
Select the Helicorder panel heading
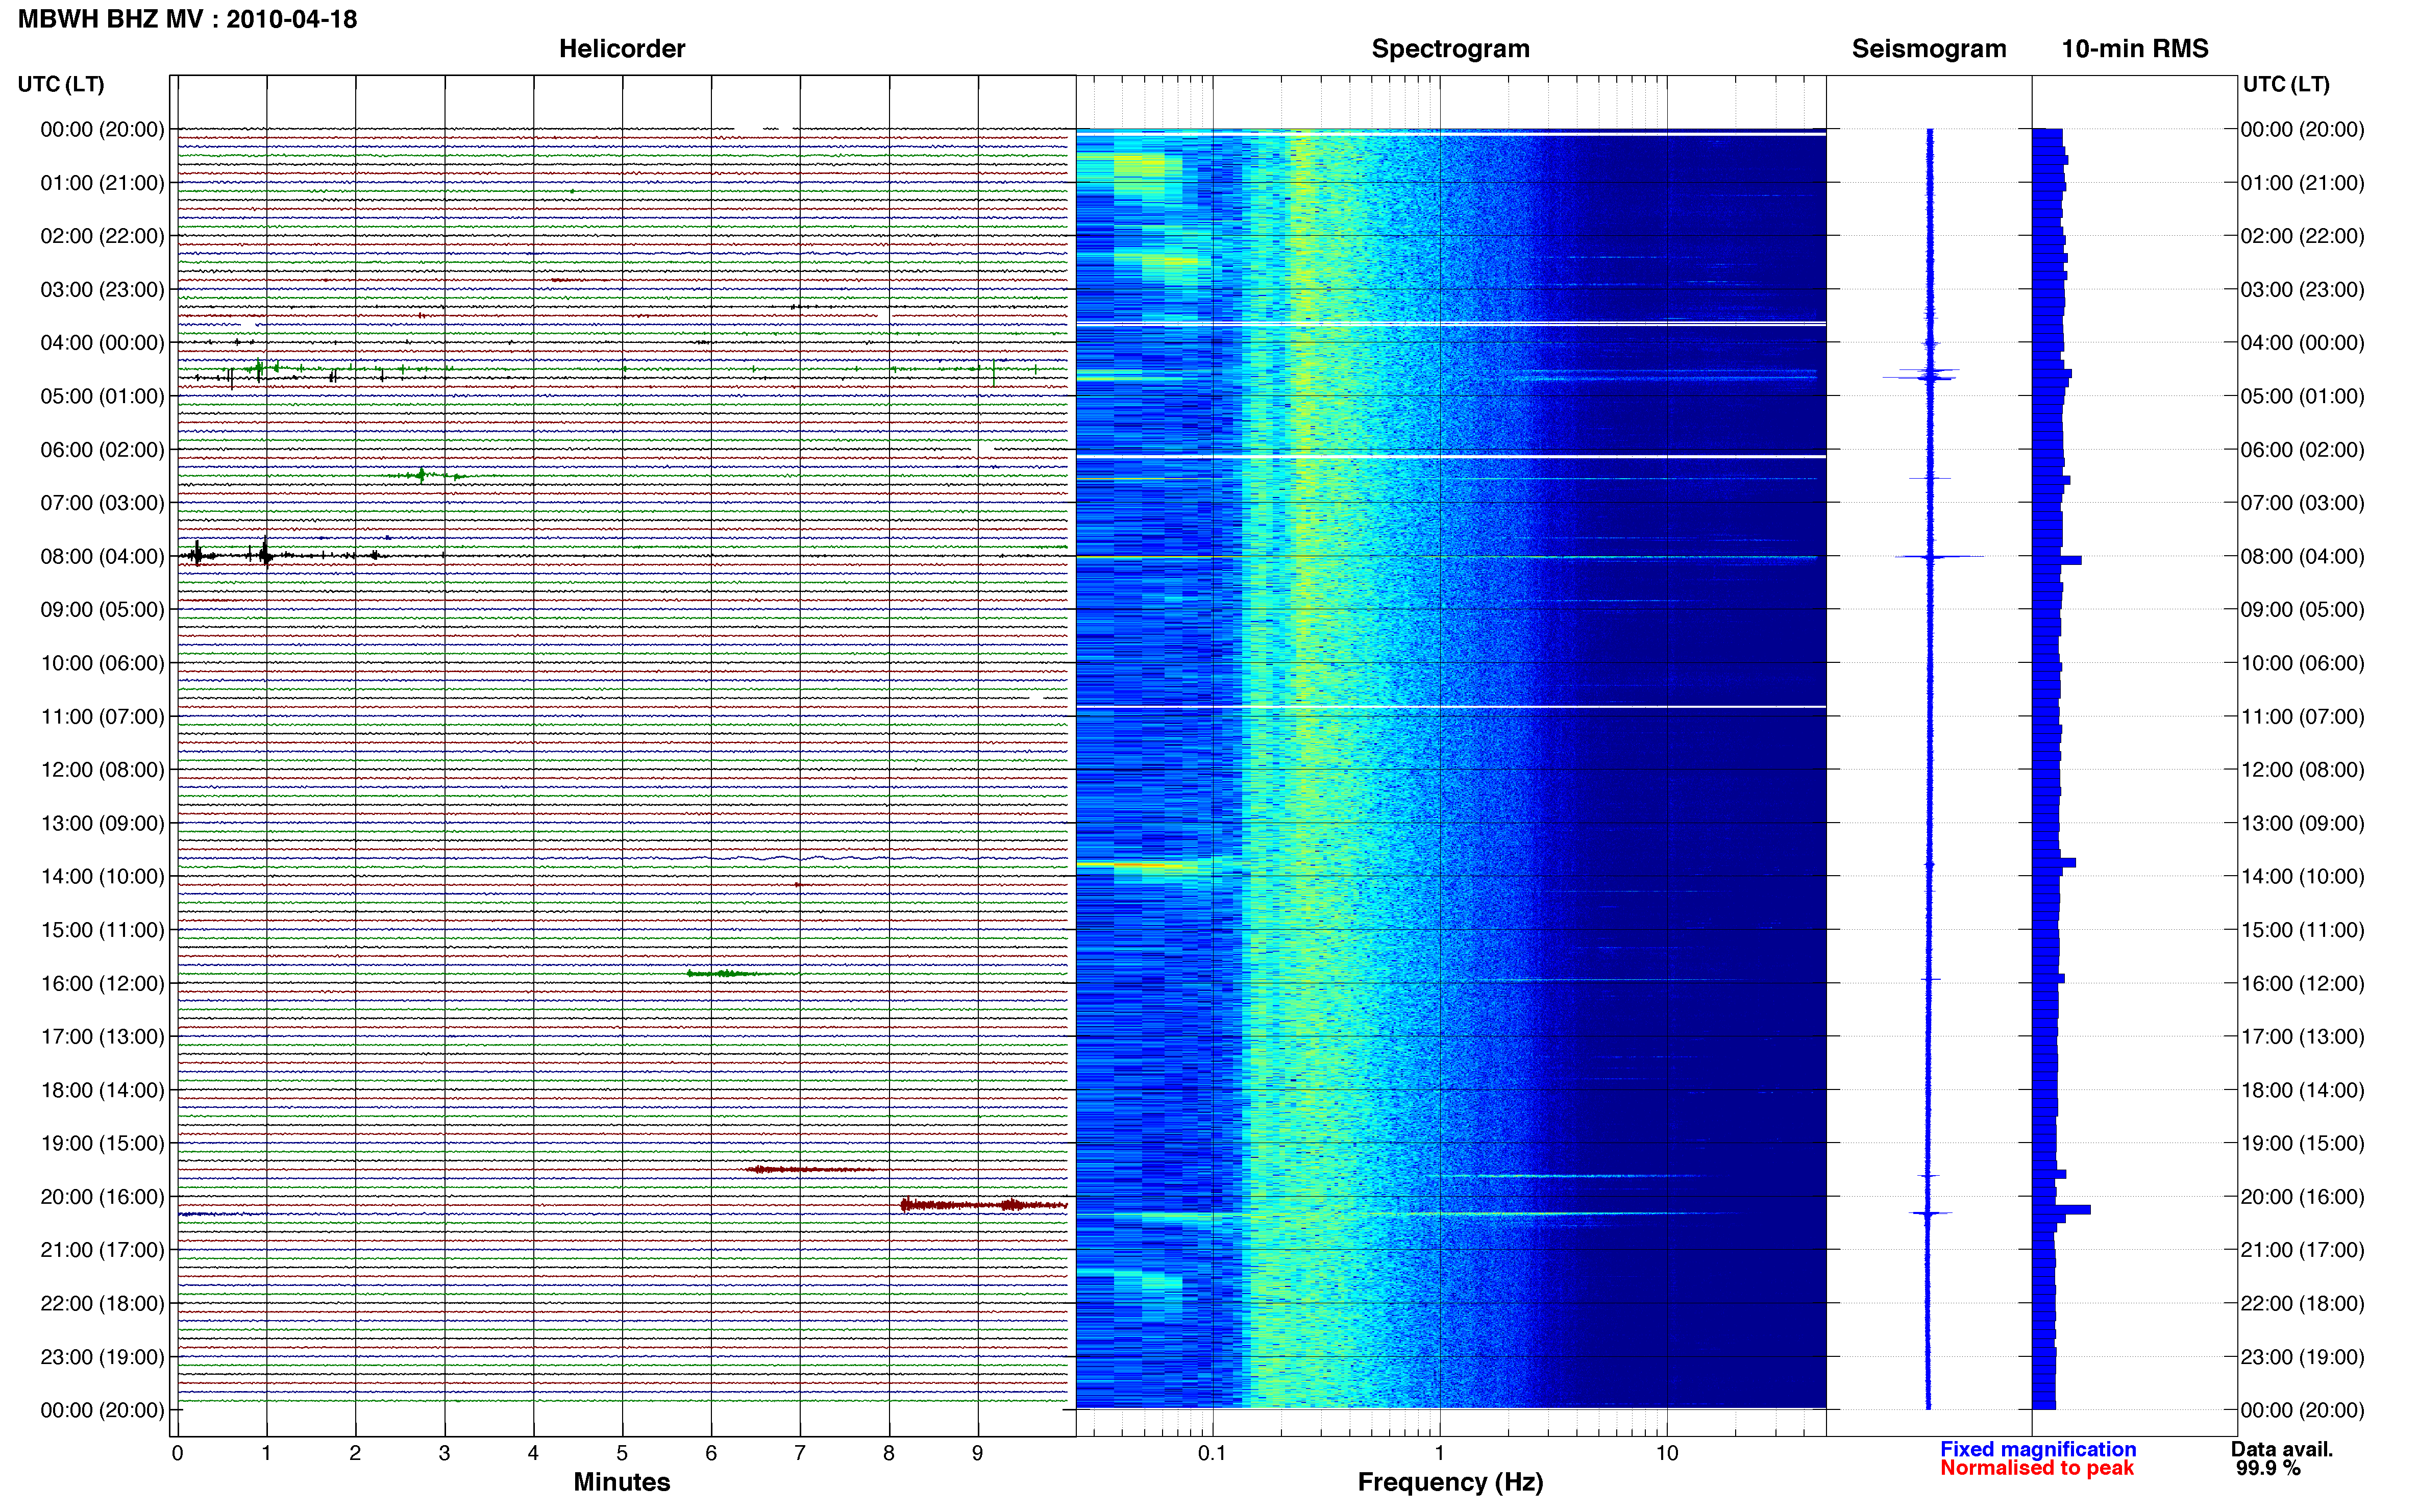pos(621,49)
